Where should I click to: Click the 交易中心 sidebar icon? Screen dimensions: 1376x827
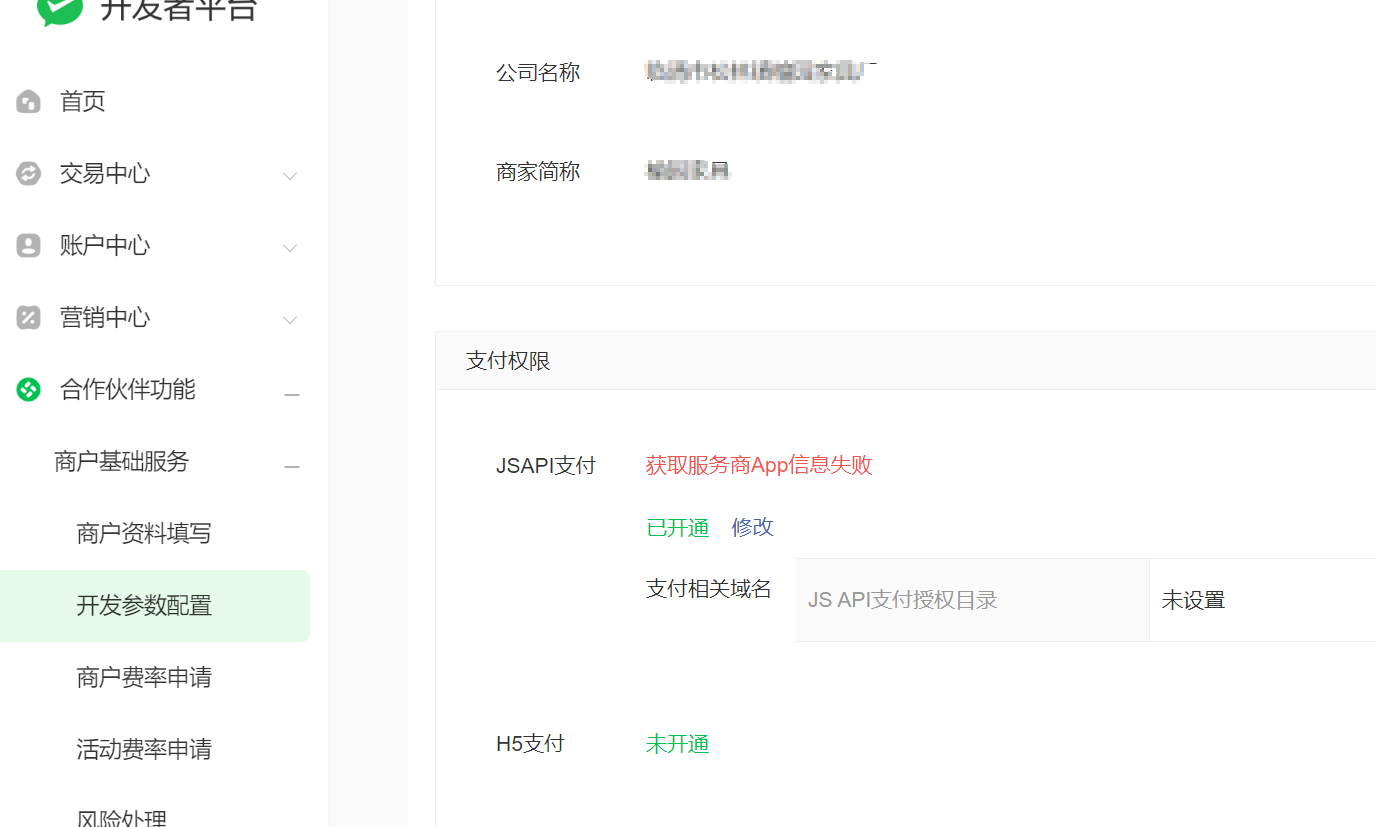(29, 173)
